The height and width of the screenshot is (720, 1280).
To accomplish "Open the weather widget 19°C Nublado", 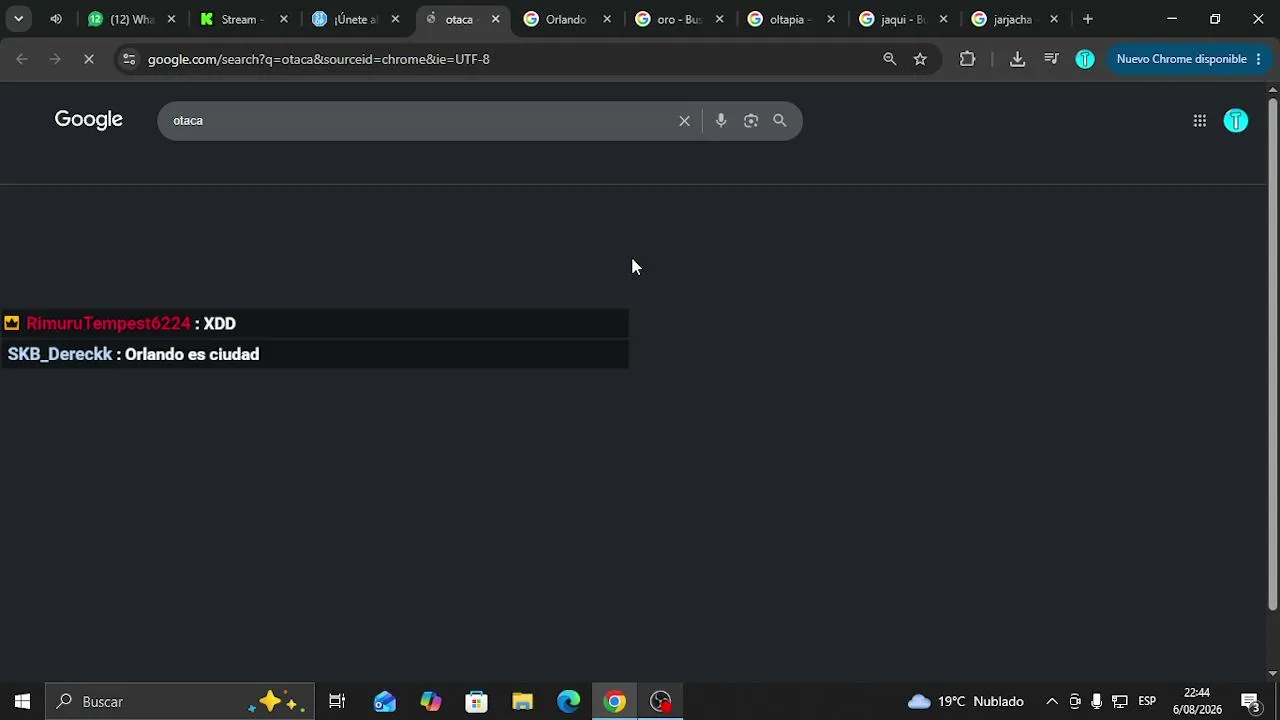I will click(965, 701).
